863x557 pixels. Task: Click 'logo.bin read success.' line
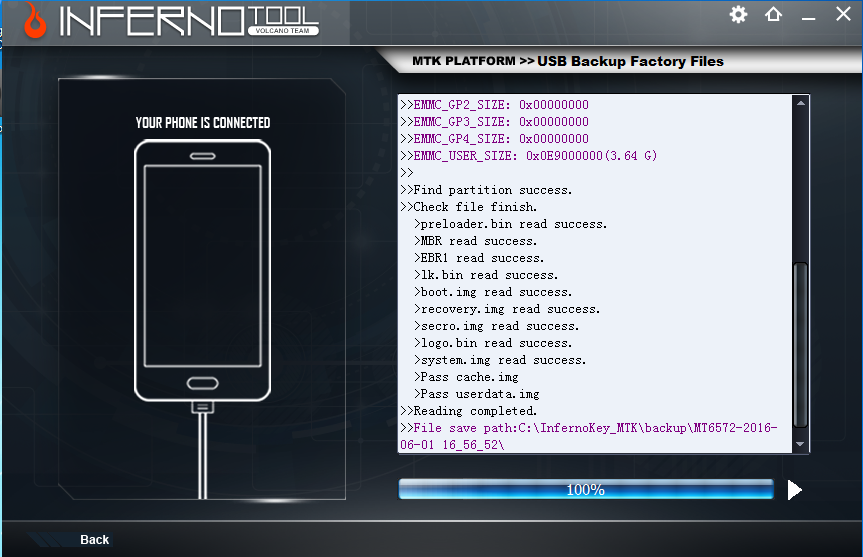pyautogui.click(x=493, y=343)
